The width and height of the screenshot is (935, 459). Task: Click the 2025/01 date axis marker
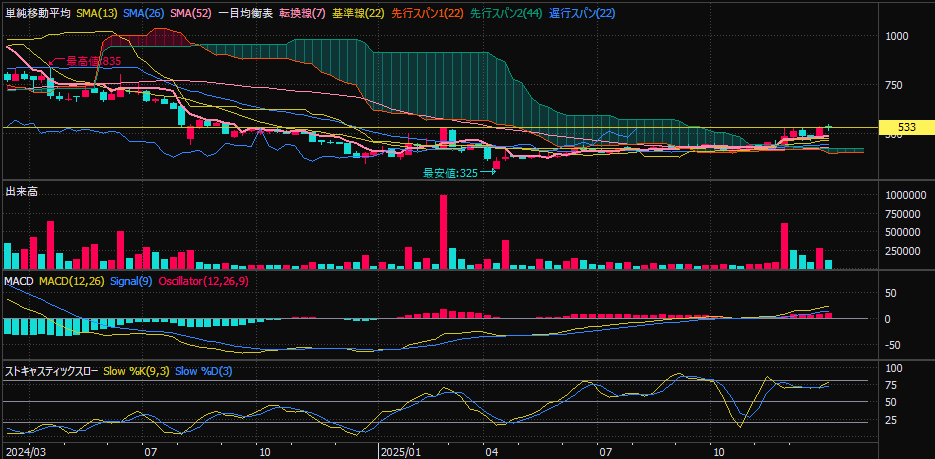pos(403,451)
